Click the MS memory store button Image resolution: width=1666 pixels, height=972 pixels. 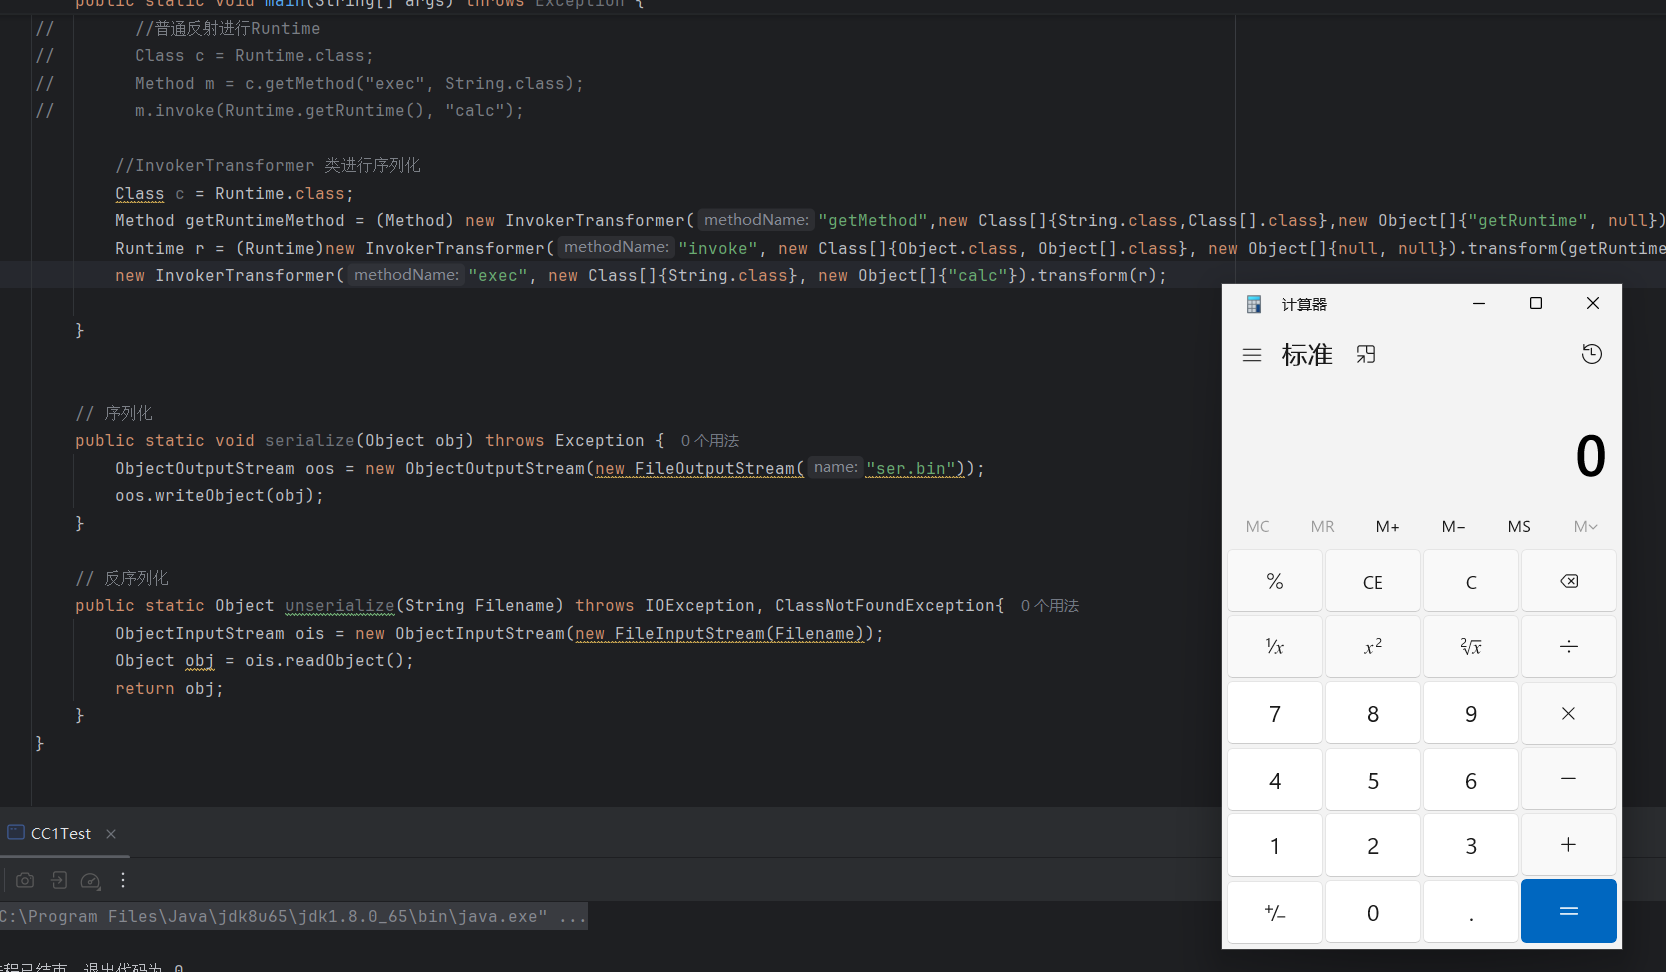1519,527
